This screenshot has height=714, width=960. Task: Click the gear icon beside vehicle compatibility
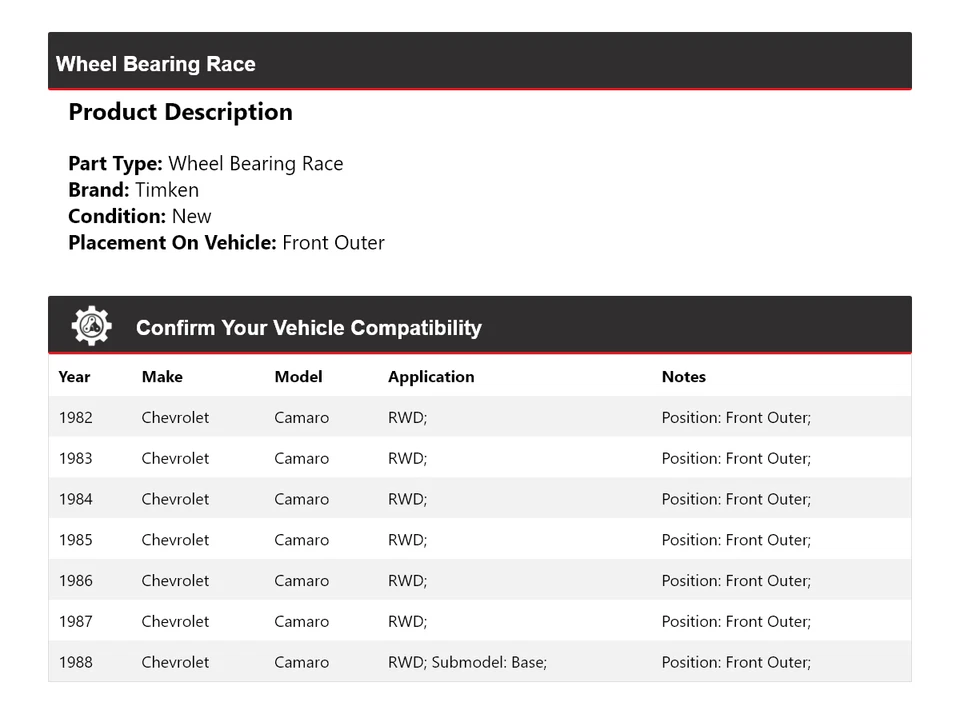(x=91, y=326)
